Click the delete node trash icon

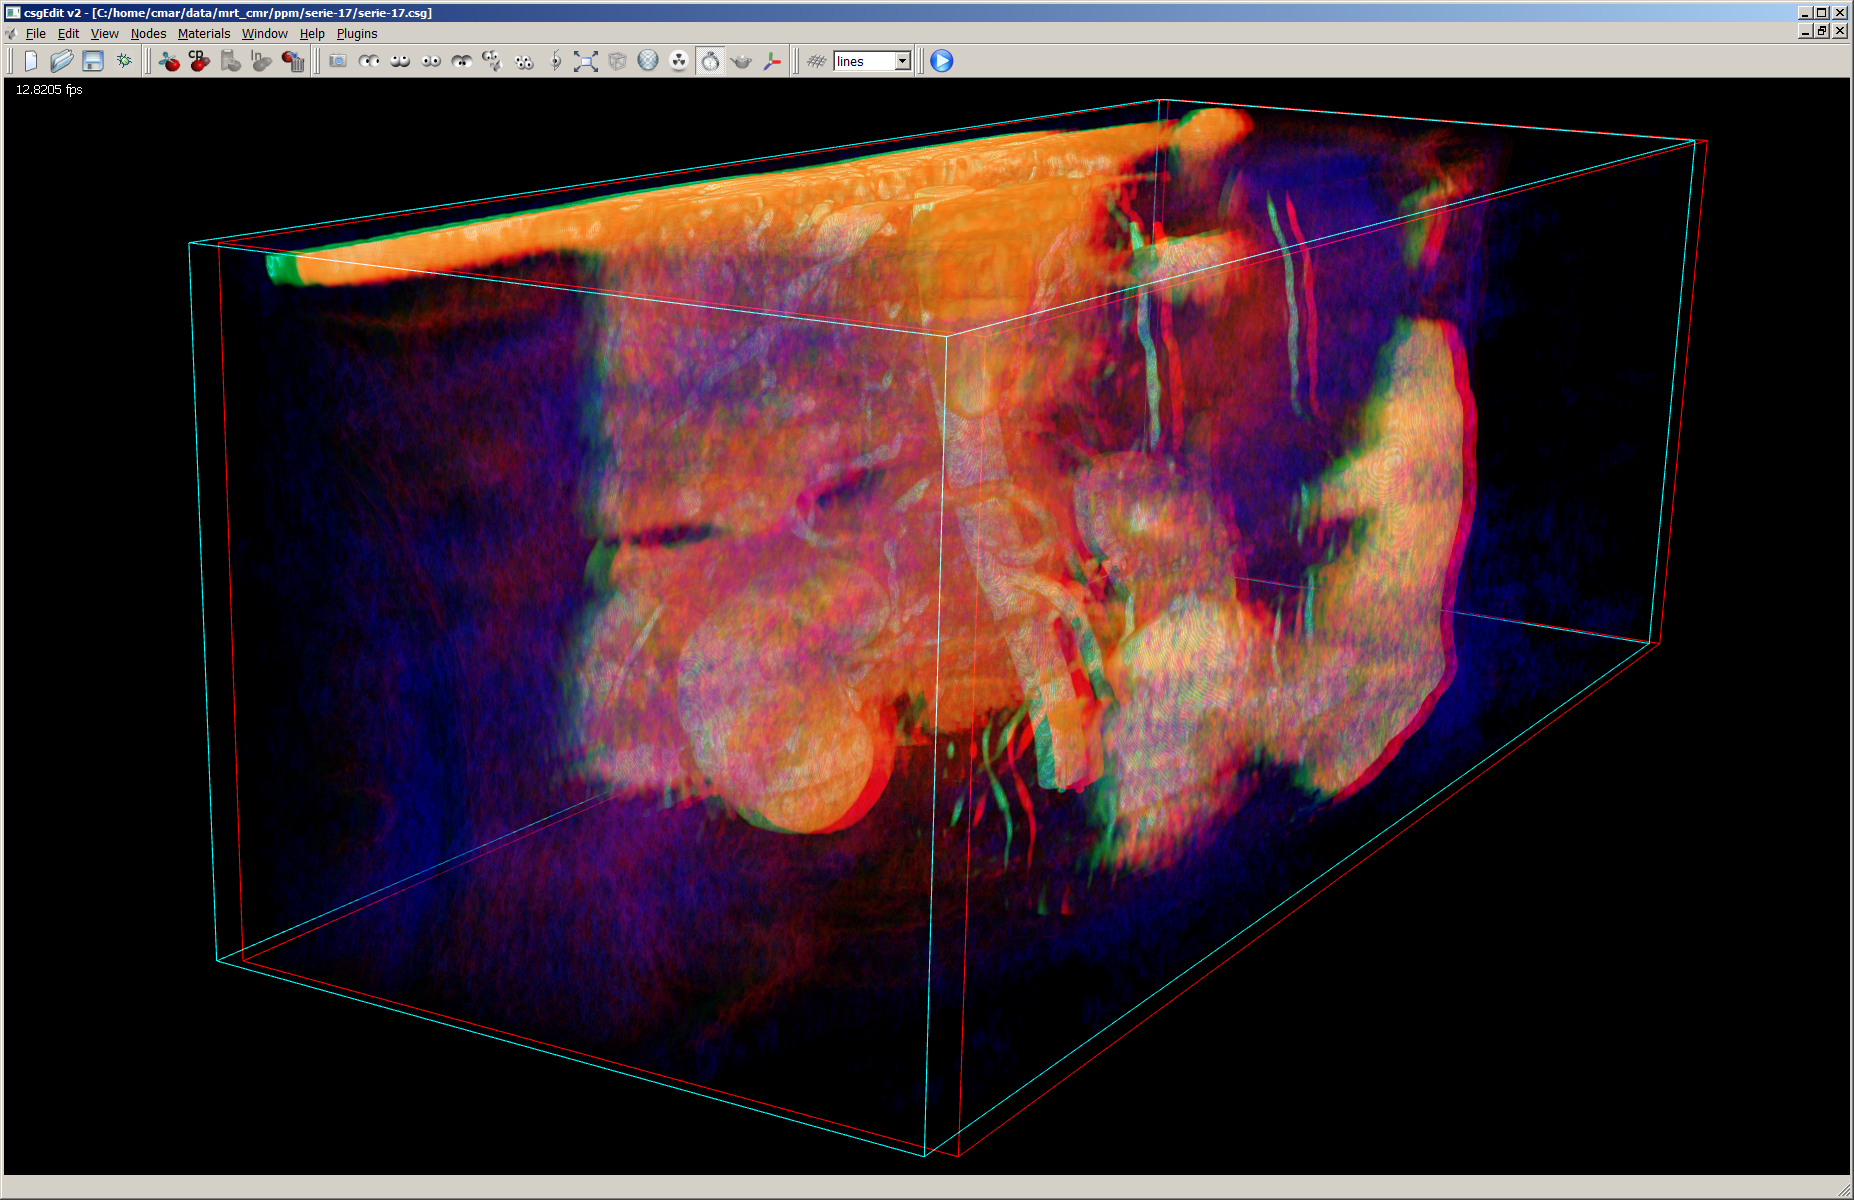coord(293,61)
